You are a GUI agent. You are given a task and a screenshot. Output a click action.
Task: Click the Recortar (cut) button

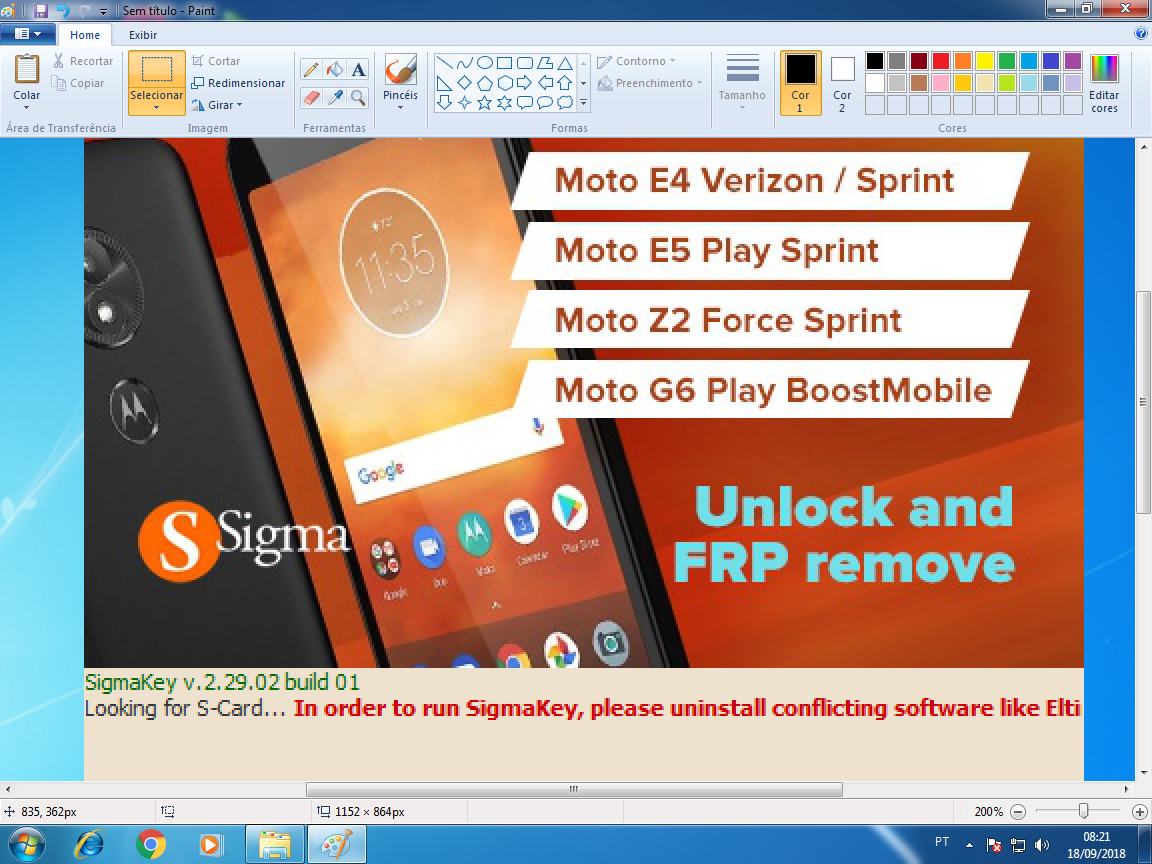click(x=83, y=61)
